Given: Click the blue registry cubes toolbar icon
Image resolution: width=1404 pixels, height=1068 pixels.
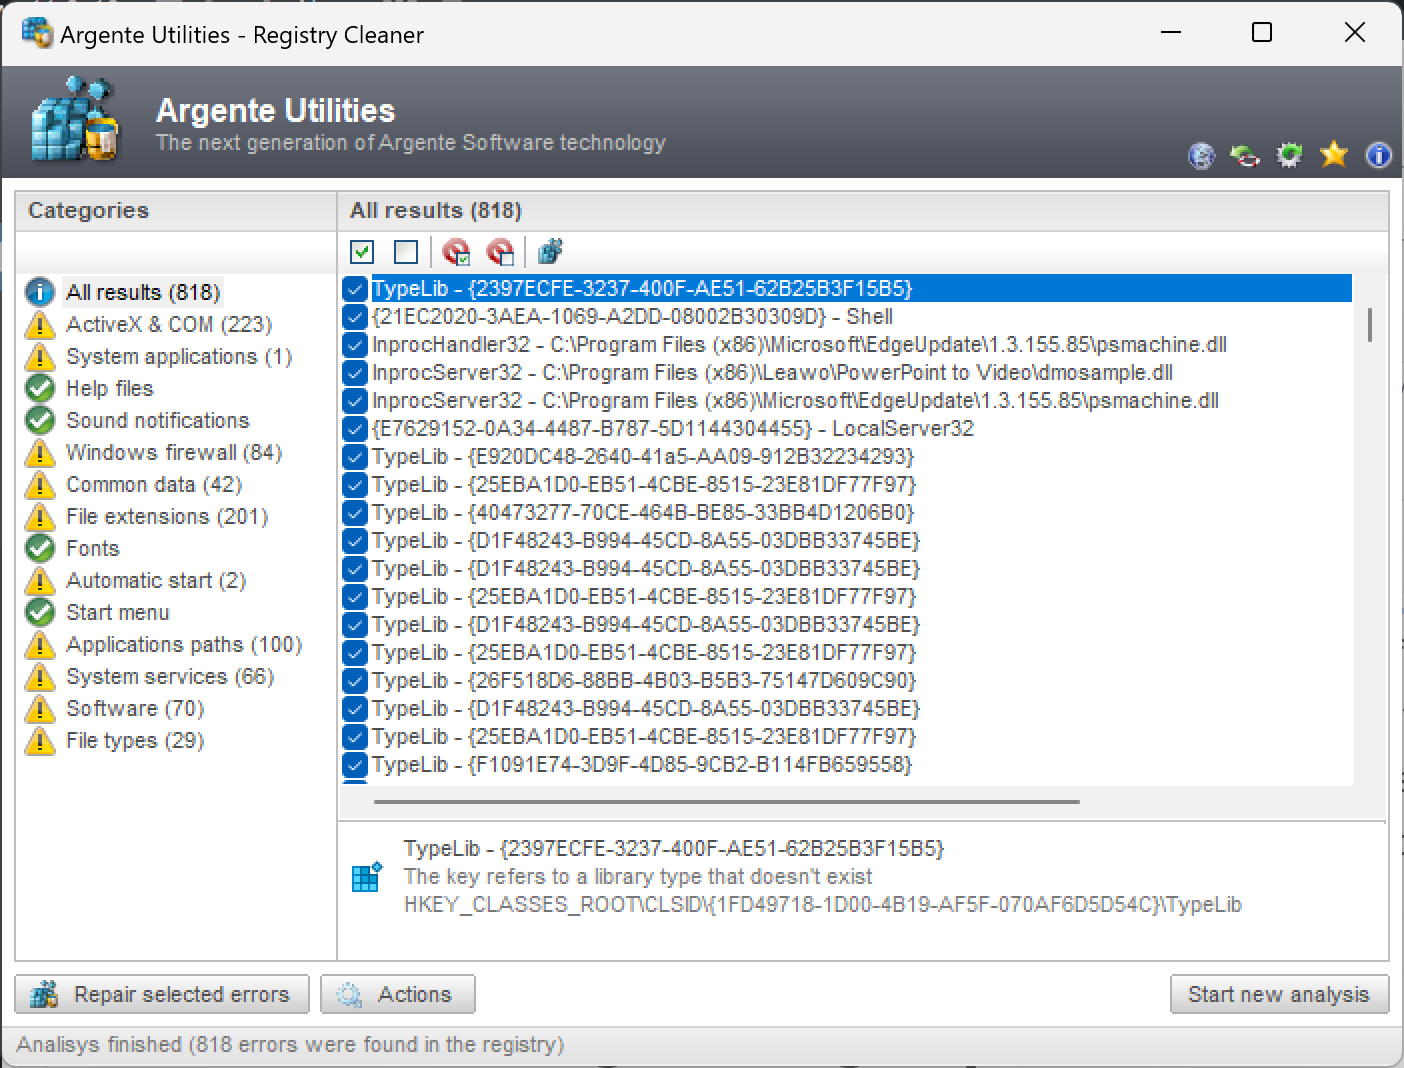Looking at the screenshot, I should pyautogui.click(x=550, y=252).
